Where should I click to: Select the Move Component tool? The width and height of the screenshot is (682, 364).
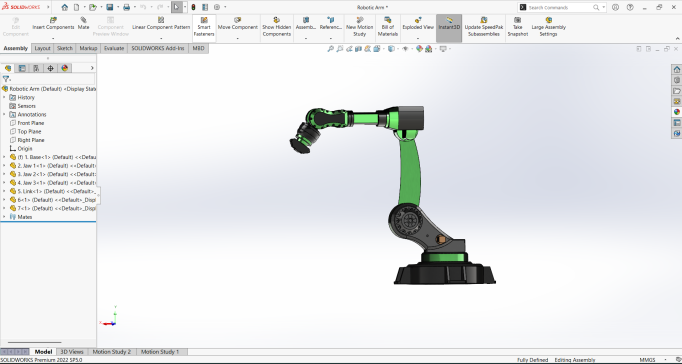pos(237,23)
